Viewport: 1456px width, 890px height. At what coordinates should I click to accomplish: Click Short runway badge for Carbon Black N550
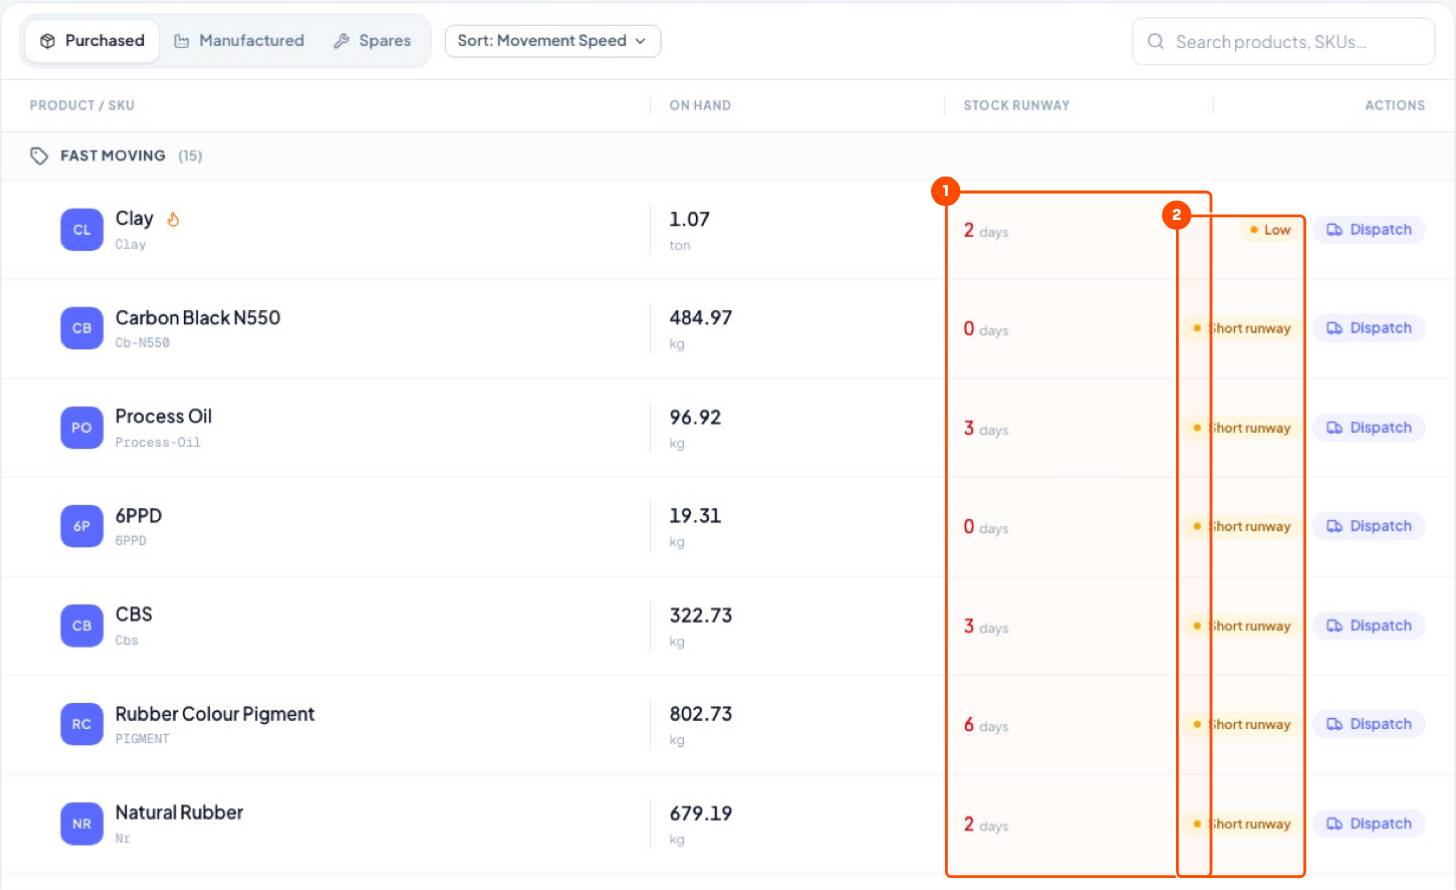[1242, 328]
